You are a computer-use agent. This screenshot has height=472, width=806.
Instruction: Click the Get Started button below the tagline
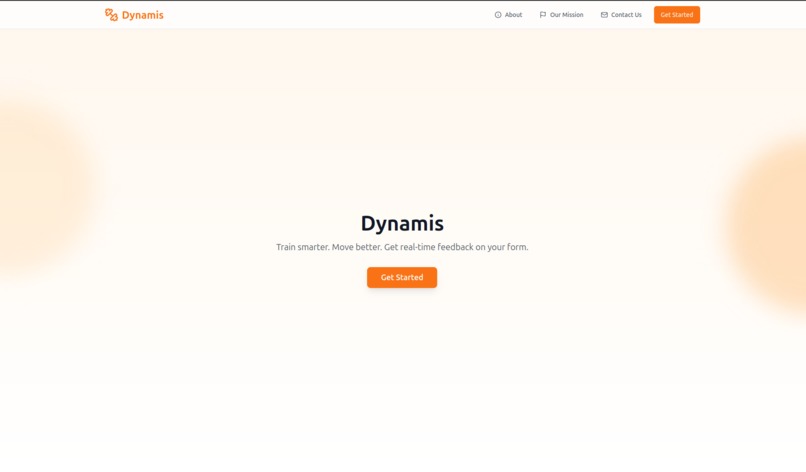point(402,277)
